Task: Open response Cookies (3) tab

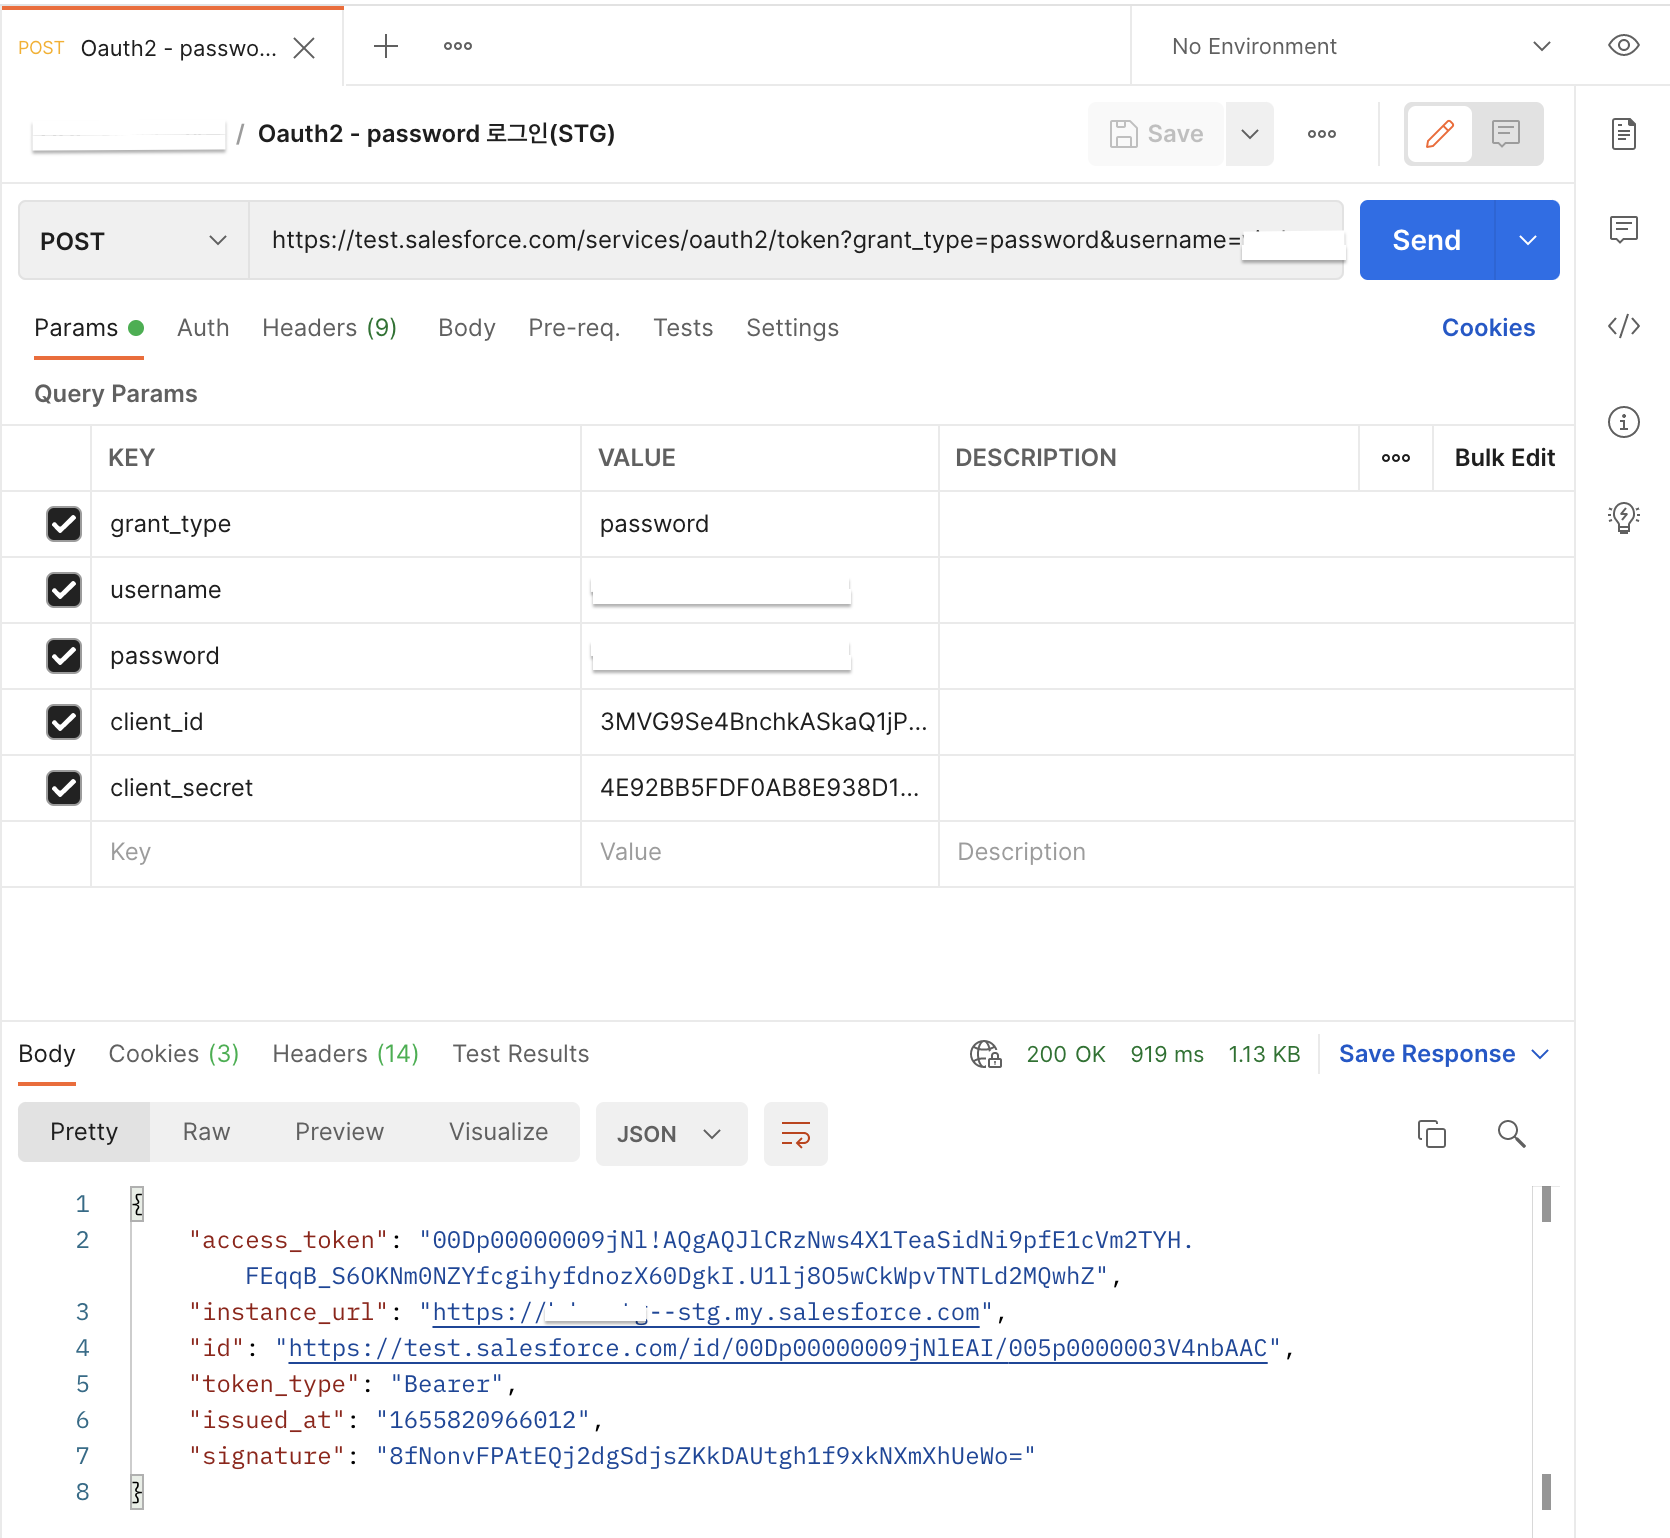Action: click(x=174, y=1054)
